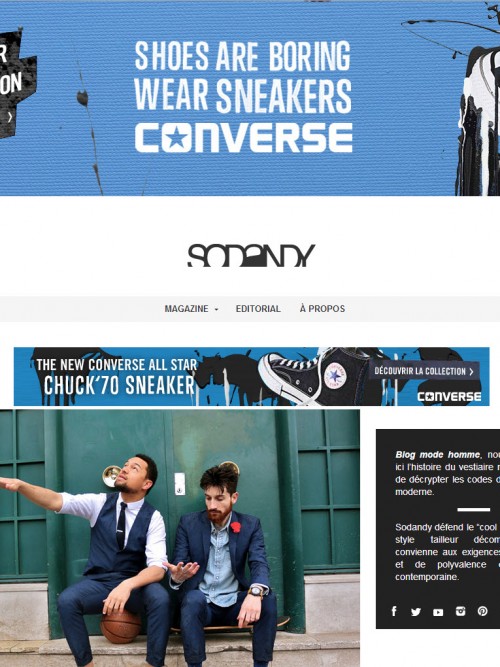Expand the Magazine dropdown arrow

coord(216,309)
